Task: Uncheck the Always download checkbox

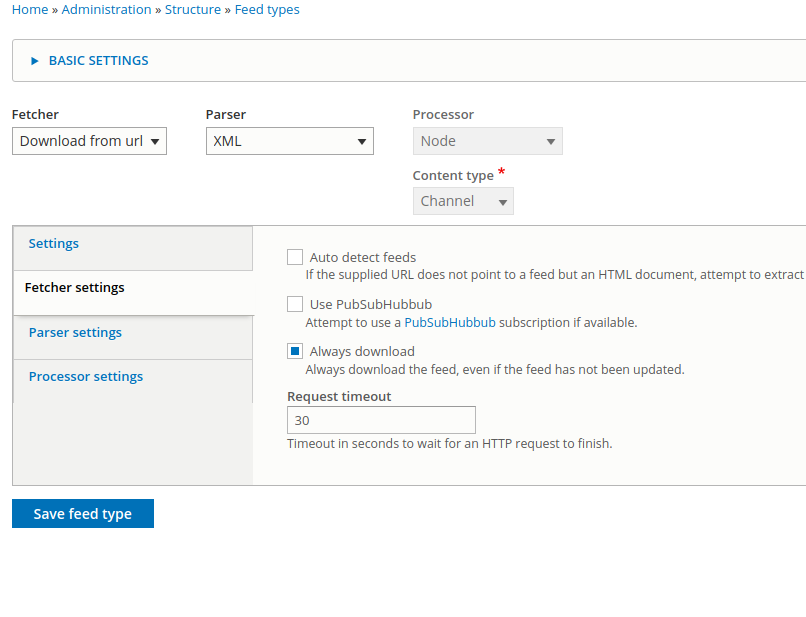Action: click(x=295, y=351)
